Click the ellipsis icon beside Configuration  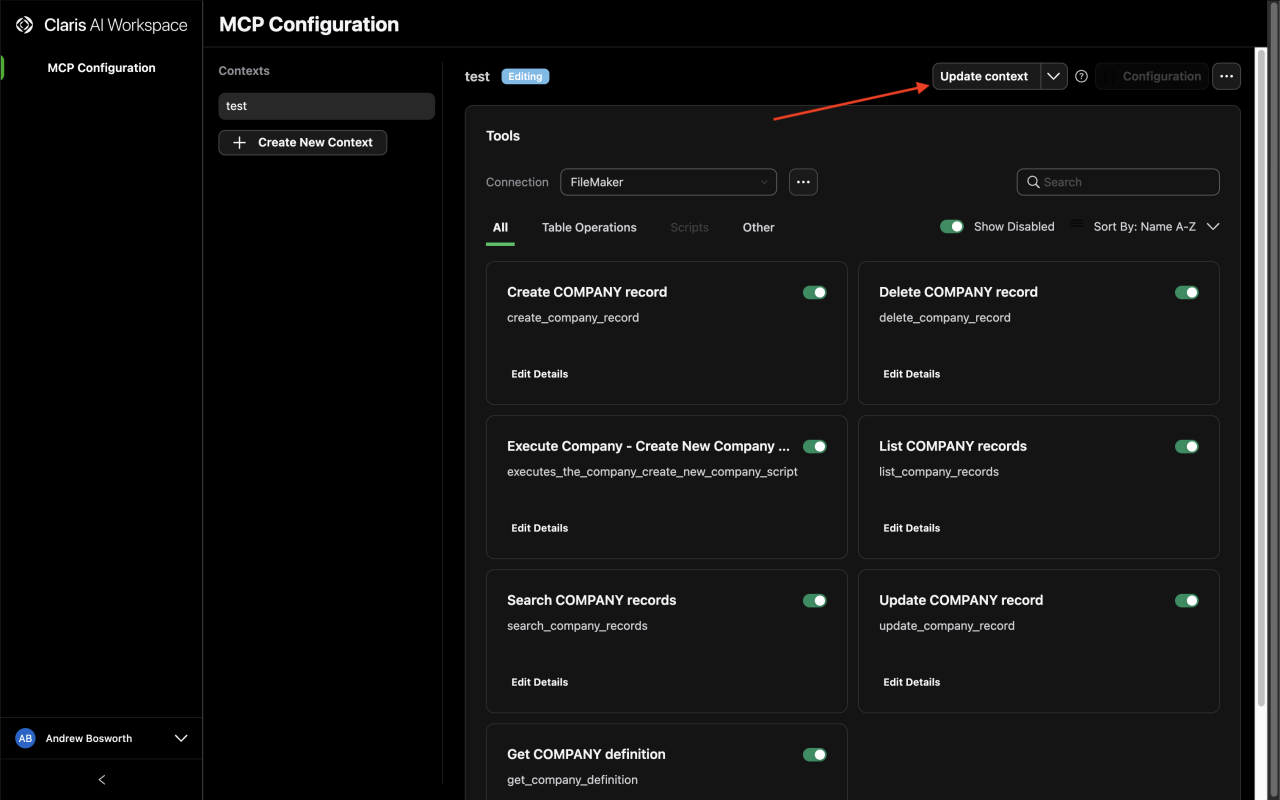[x=1226, y=76]
